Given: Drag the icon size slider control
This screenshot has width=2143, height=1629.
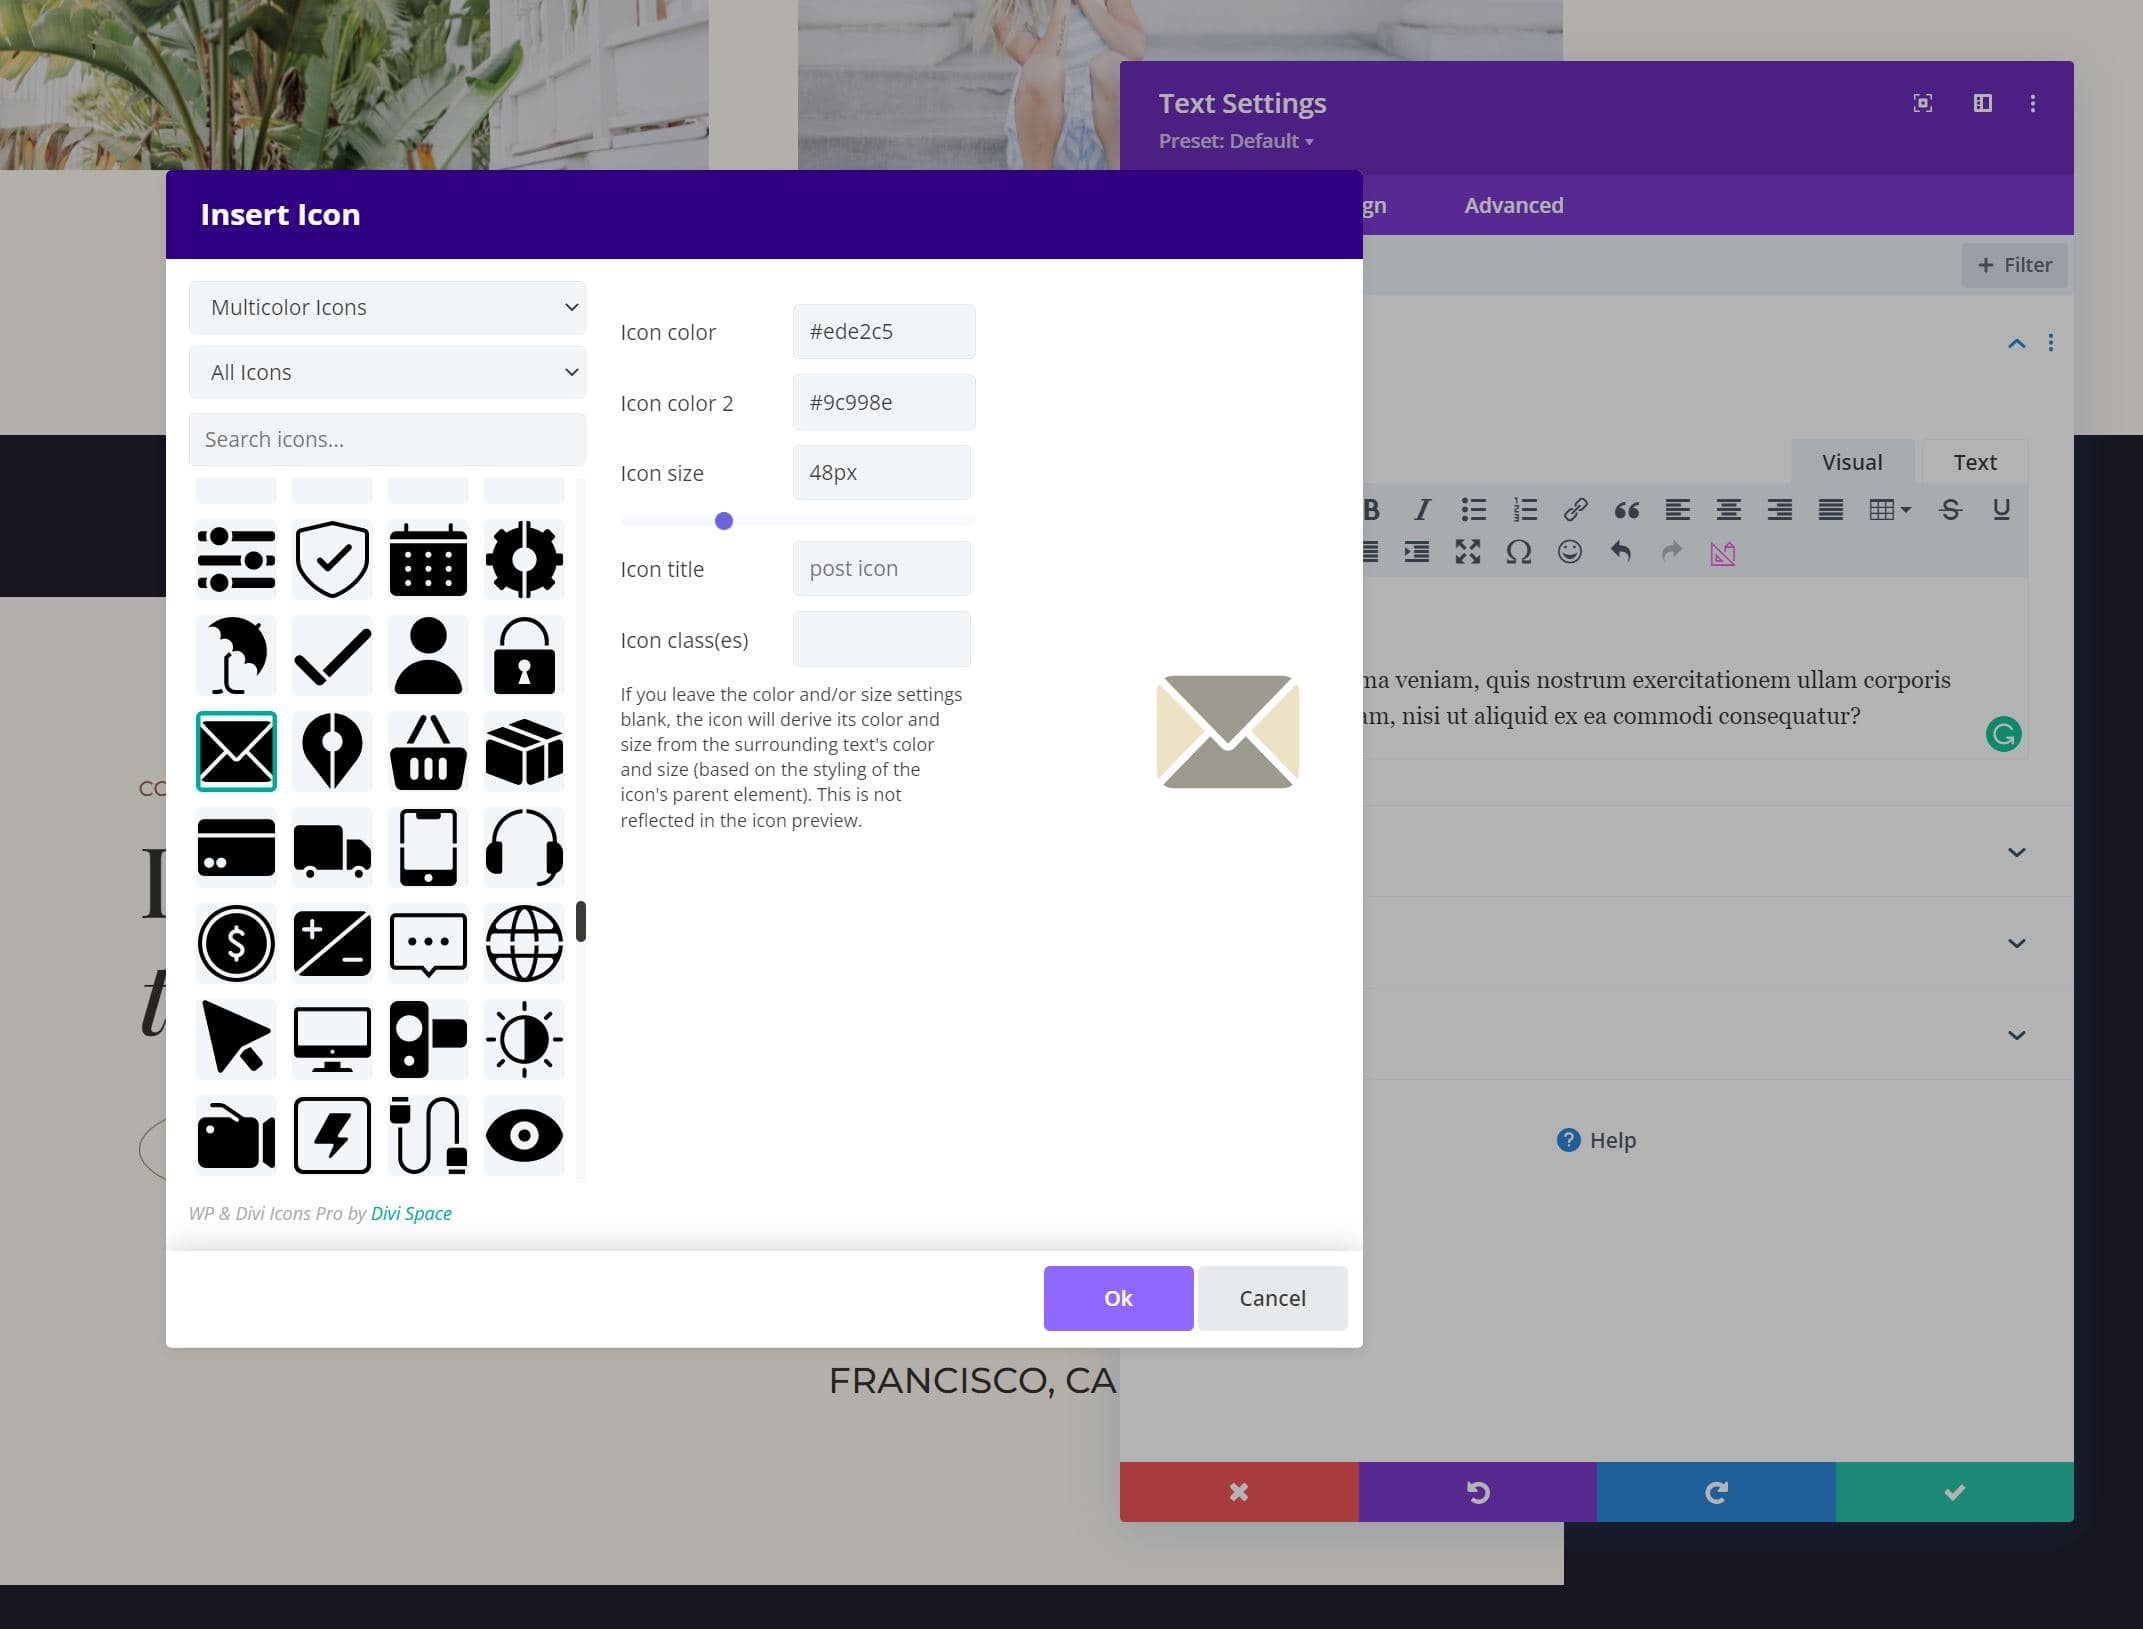Looking at the screenshot, I should click(x=723, y=520).
